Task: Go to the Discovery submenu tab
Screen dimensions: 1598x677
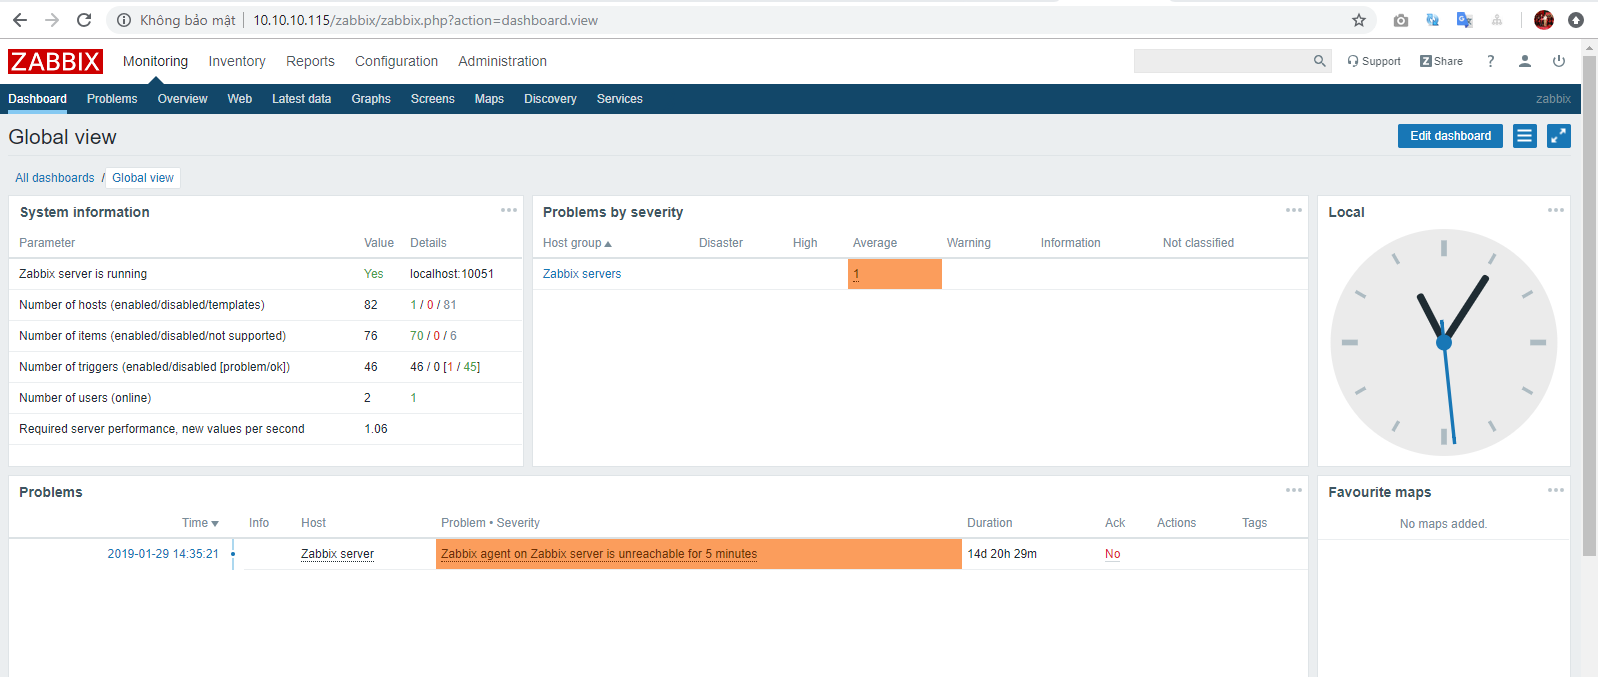Action: tap(550, 99)
